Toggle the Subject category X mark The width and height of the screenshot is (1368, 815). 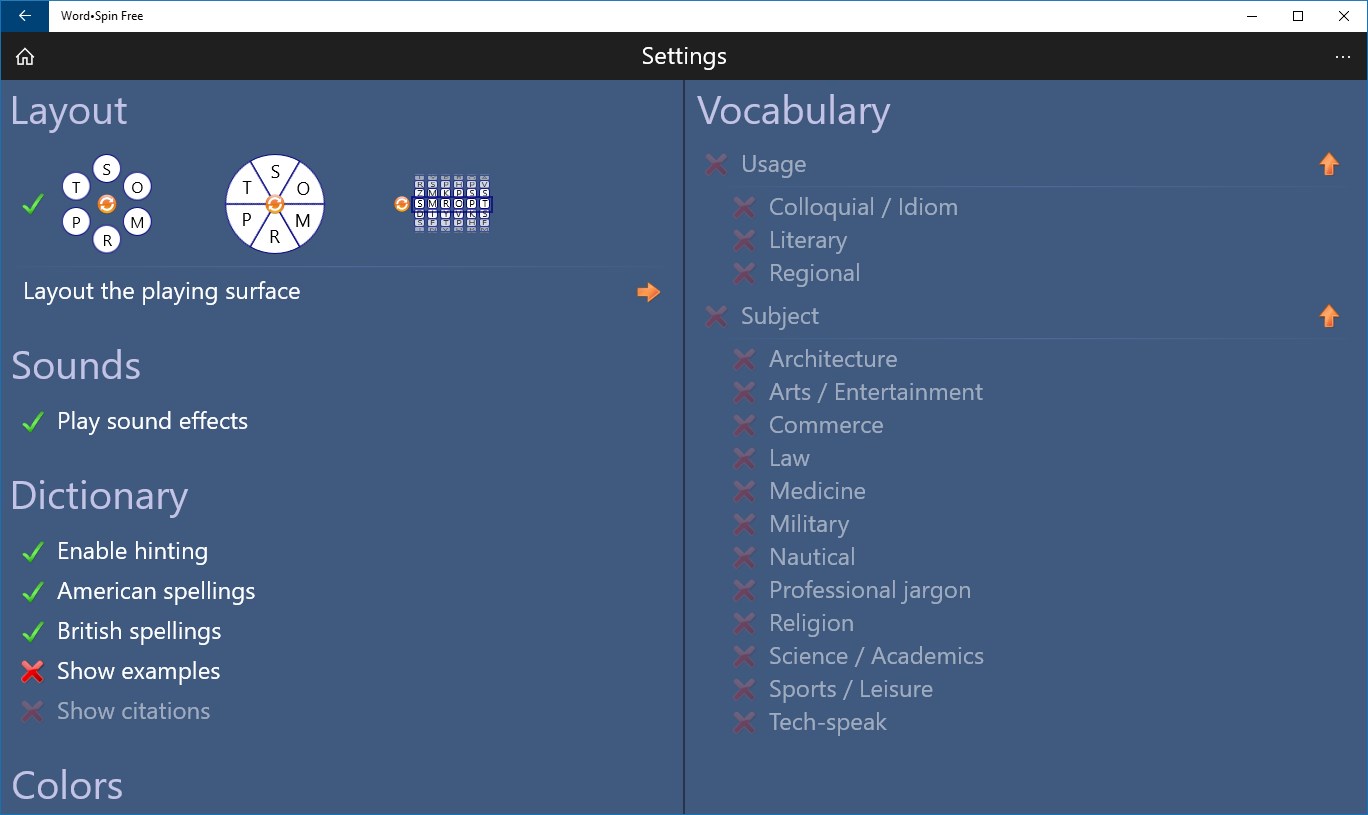716,316
